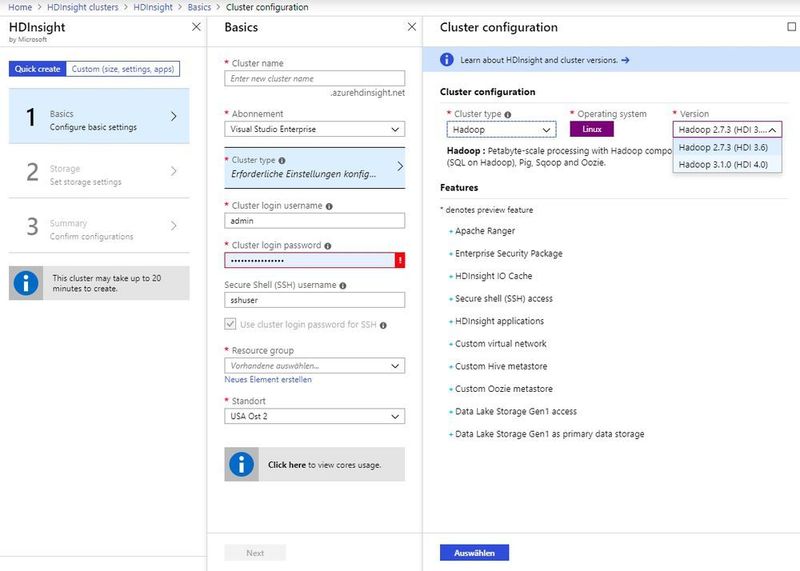800x571 pixels.
Task: Click Learn about HDInsight and cluster versions text
Action: coord(539,60)
